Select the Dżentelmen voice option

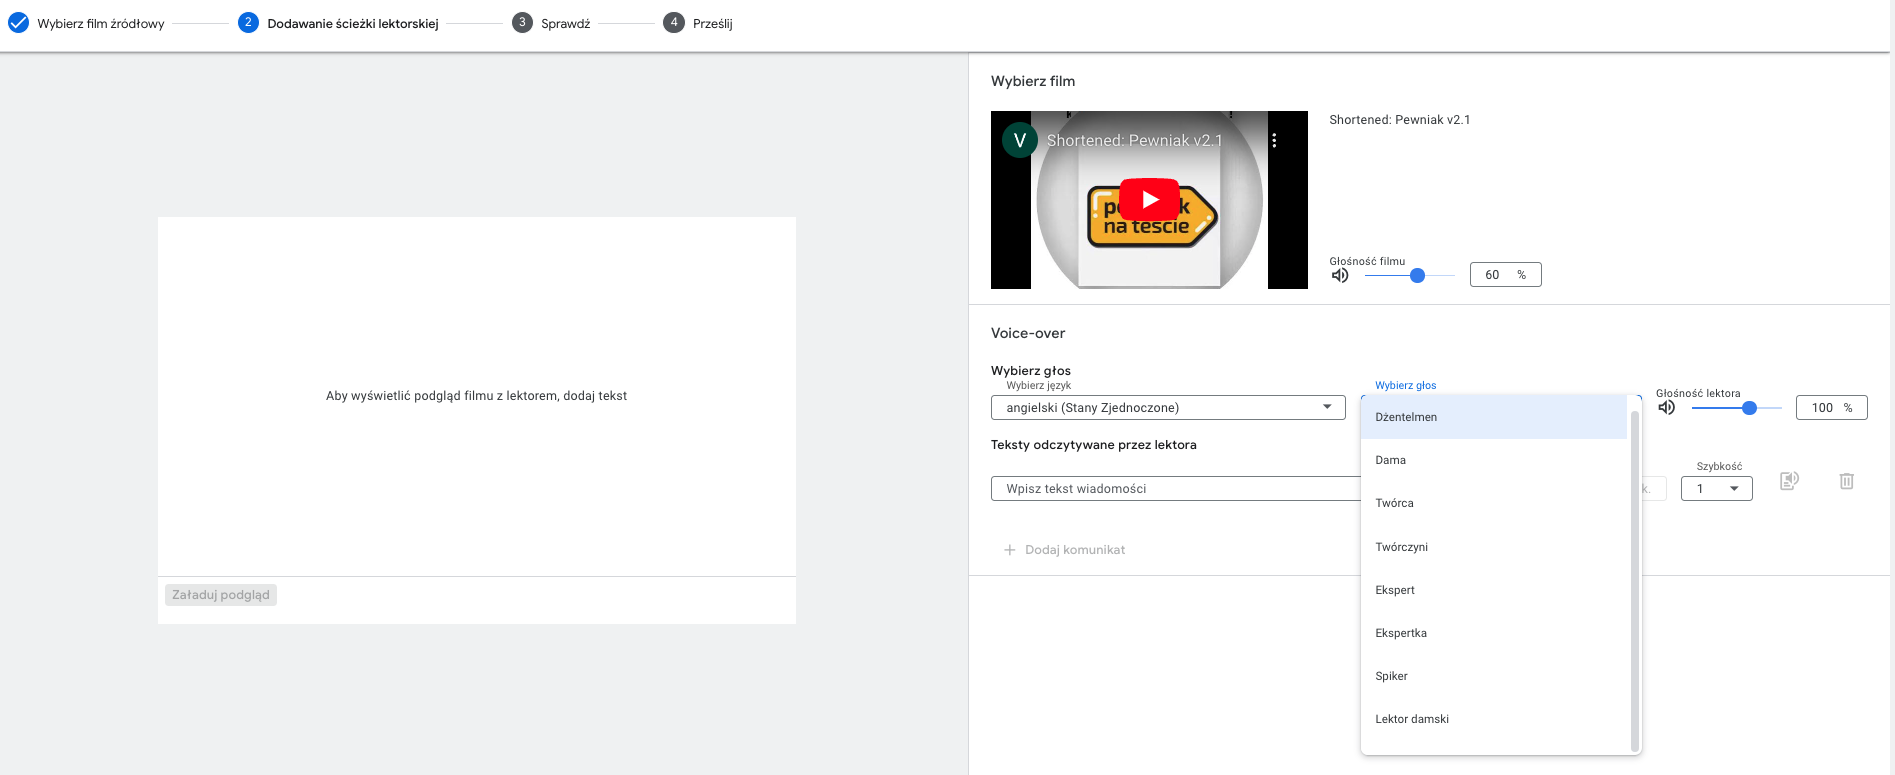1406,417
